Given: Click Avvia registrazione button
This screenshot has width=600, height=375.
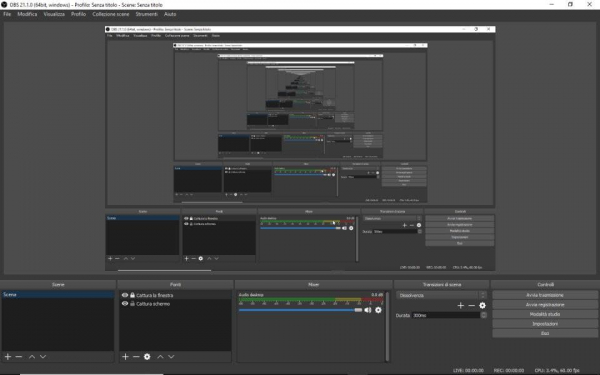Looking at the screenshot, I should 545,305.
